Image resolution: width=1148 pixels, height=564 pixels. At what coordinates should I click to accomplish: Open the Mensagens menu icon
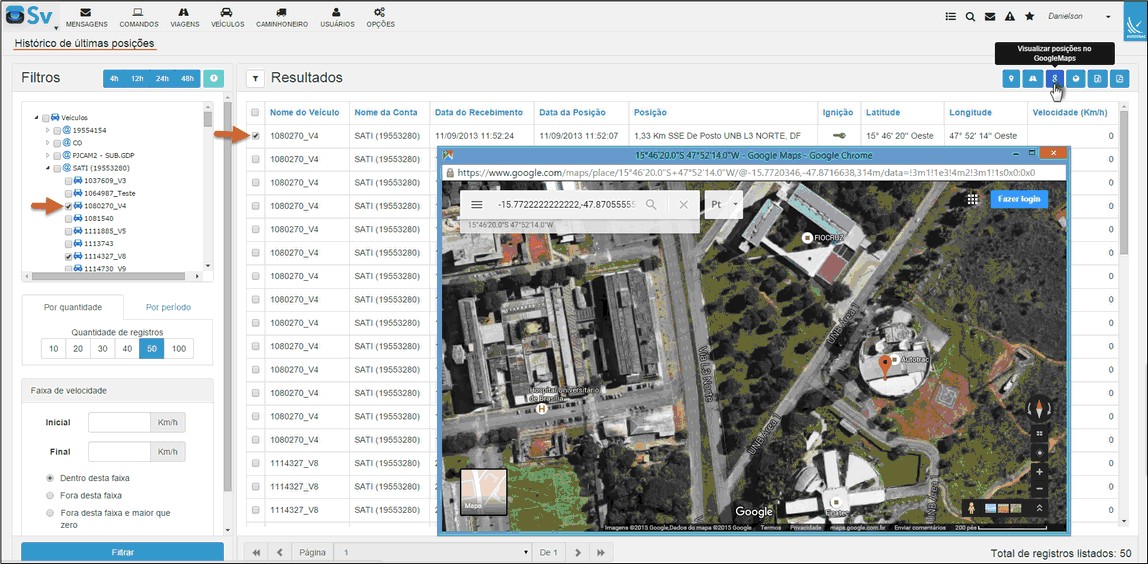point(86,12)
